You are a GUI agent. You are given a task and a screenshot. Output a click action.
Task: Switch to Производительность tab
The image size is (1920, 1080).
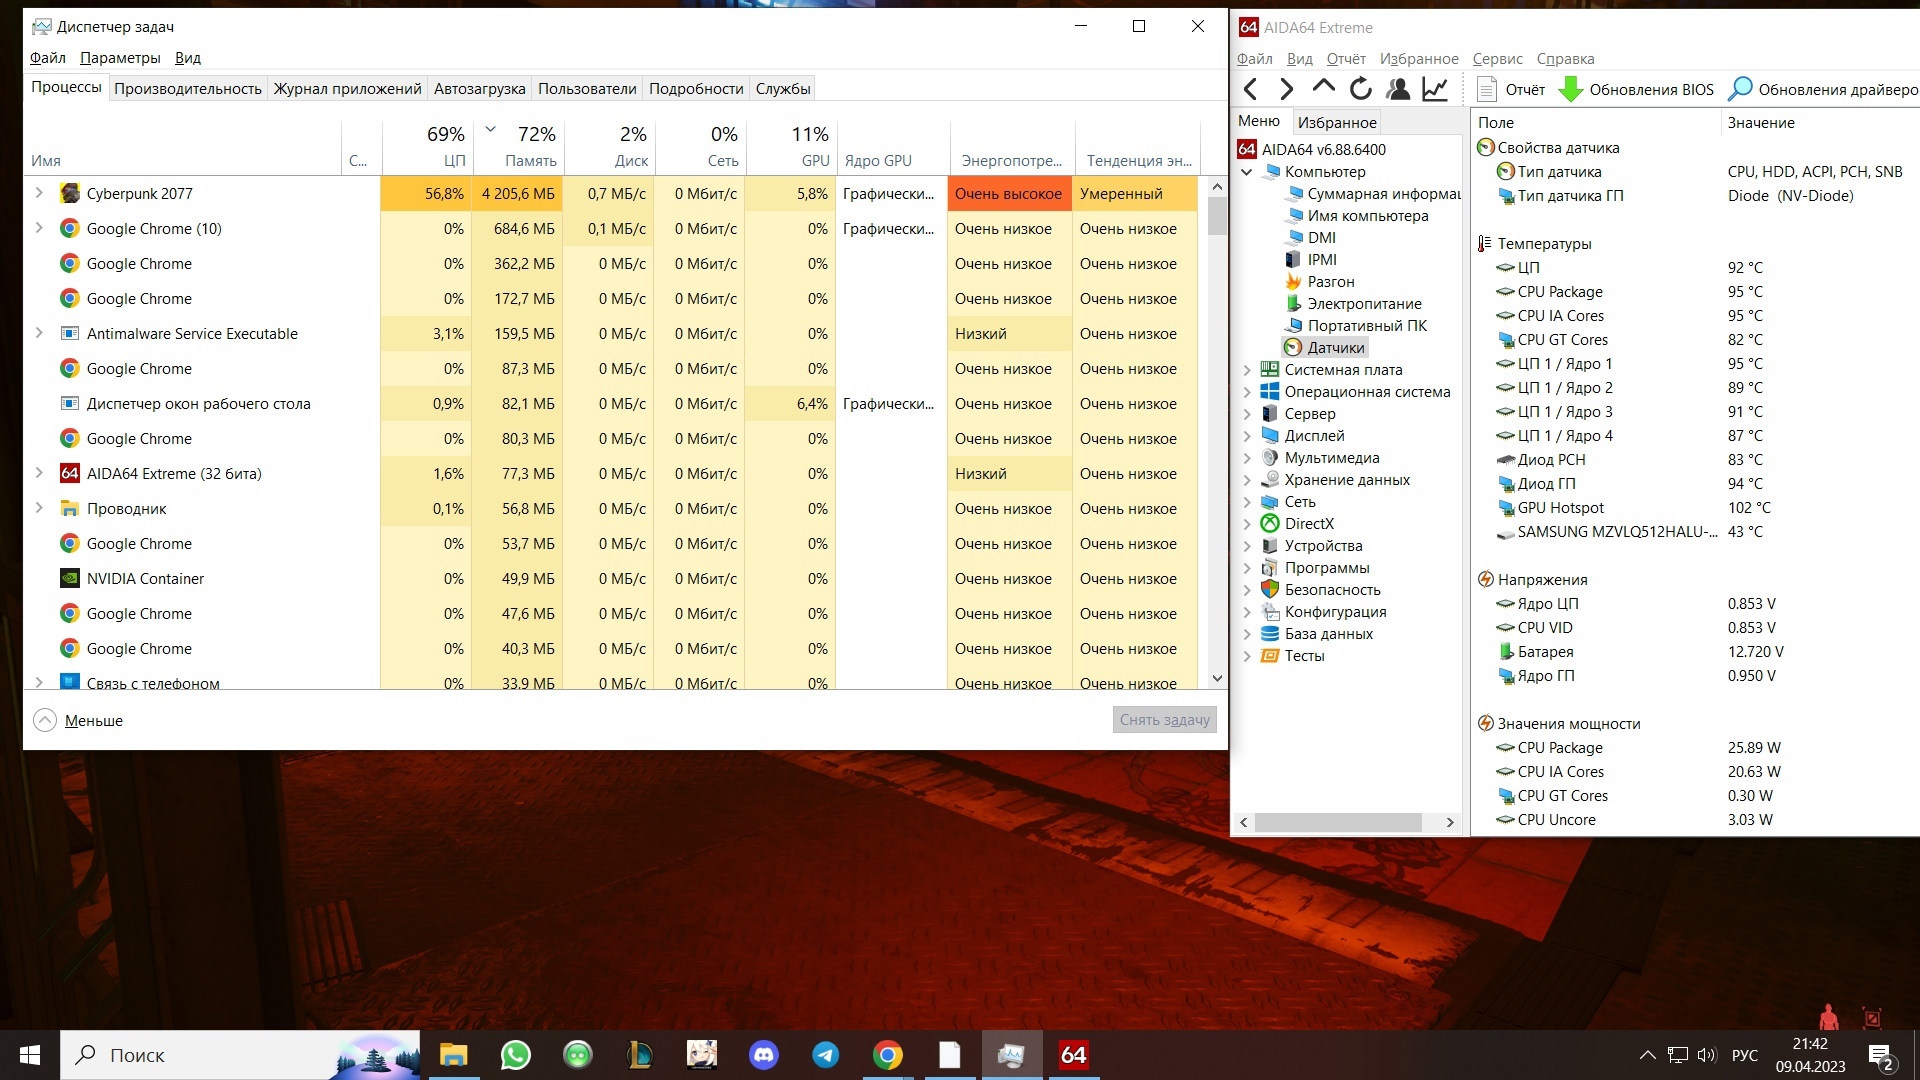188,89
